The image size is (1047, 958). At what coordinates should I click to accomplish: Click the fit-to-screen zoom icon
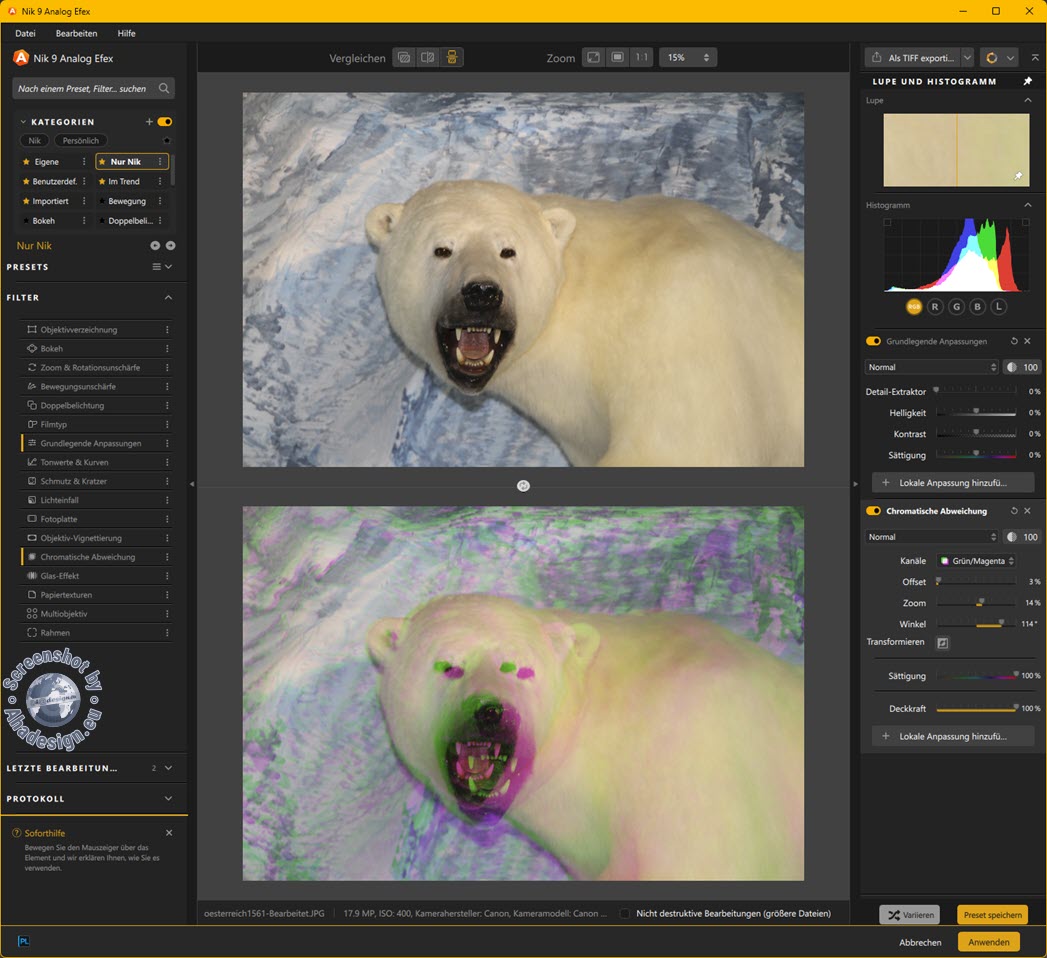click(x=594, y=58)
